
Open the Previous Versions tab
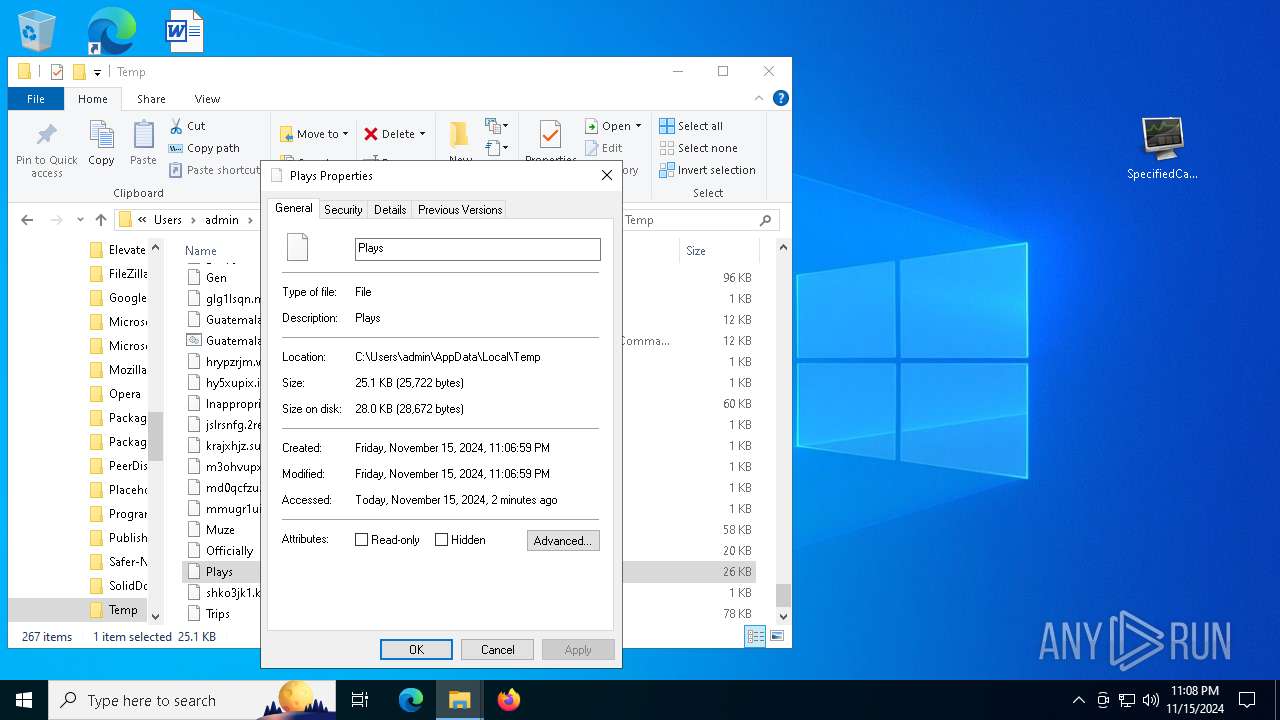tap(460, 210)
